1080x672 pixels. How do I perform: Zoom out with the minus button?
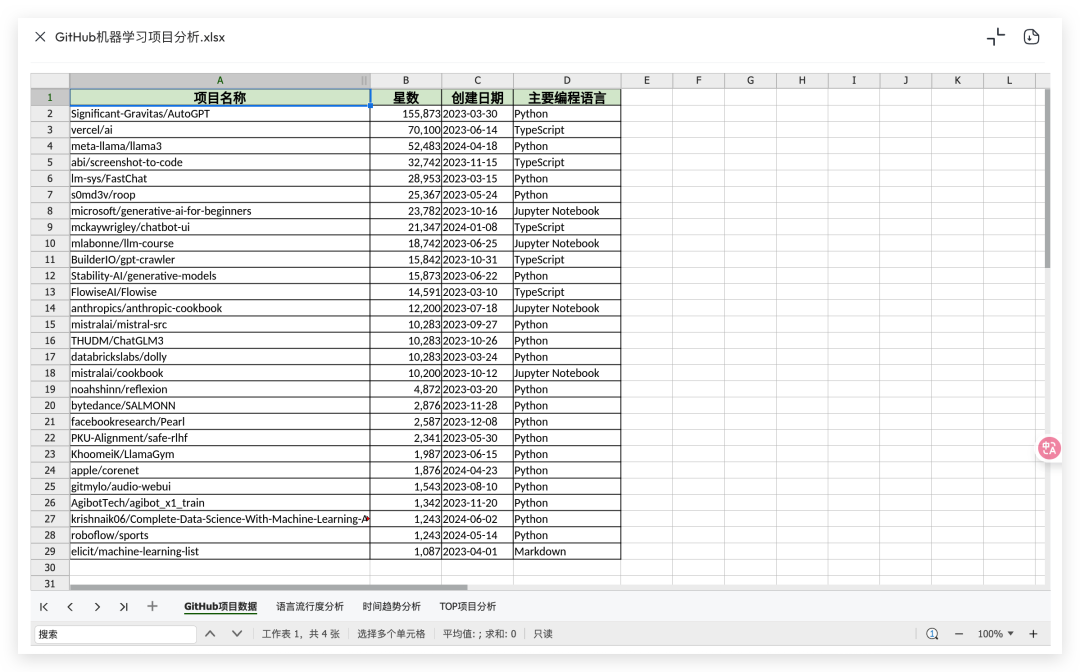click(x=959, y=633)
